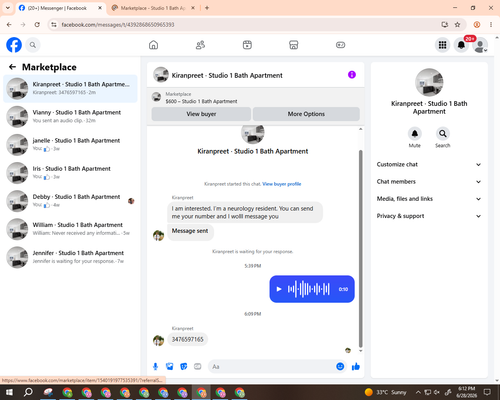Show hidden system tray icons

click(x=418, y=392)
